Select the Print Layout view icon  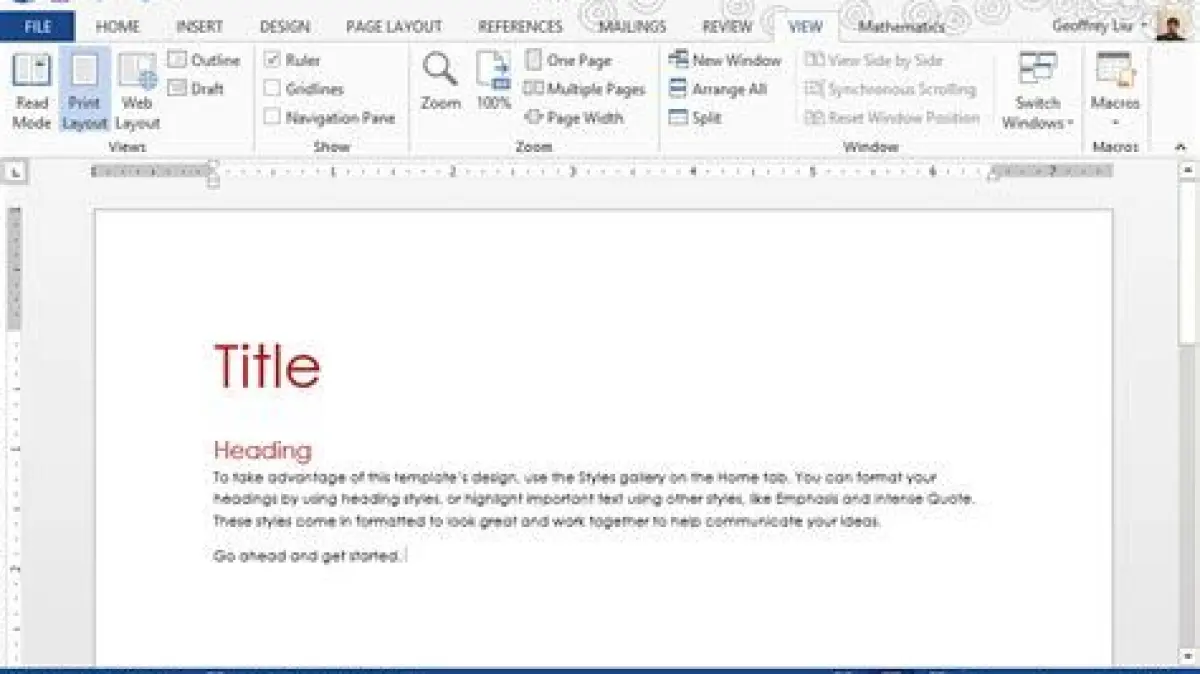84,92
